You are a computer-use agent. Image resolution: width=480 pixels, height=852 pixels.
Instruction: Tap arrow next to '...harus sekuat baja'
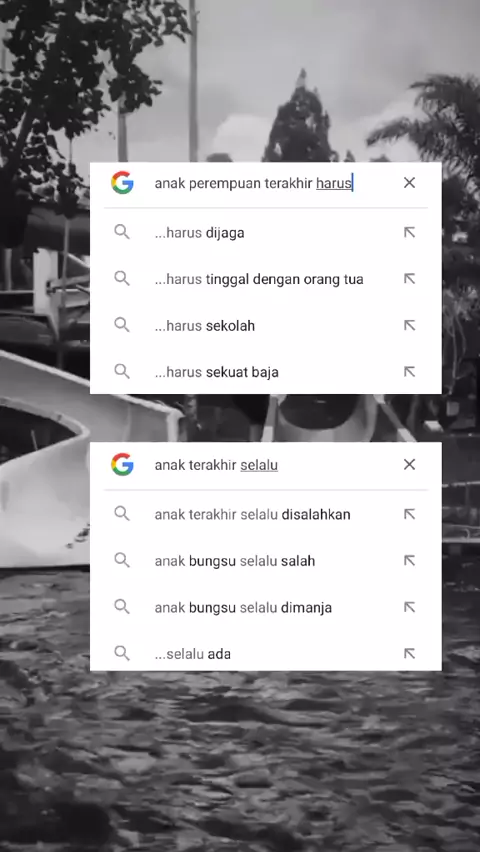[409, 372]
